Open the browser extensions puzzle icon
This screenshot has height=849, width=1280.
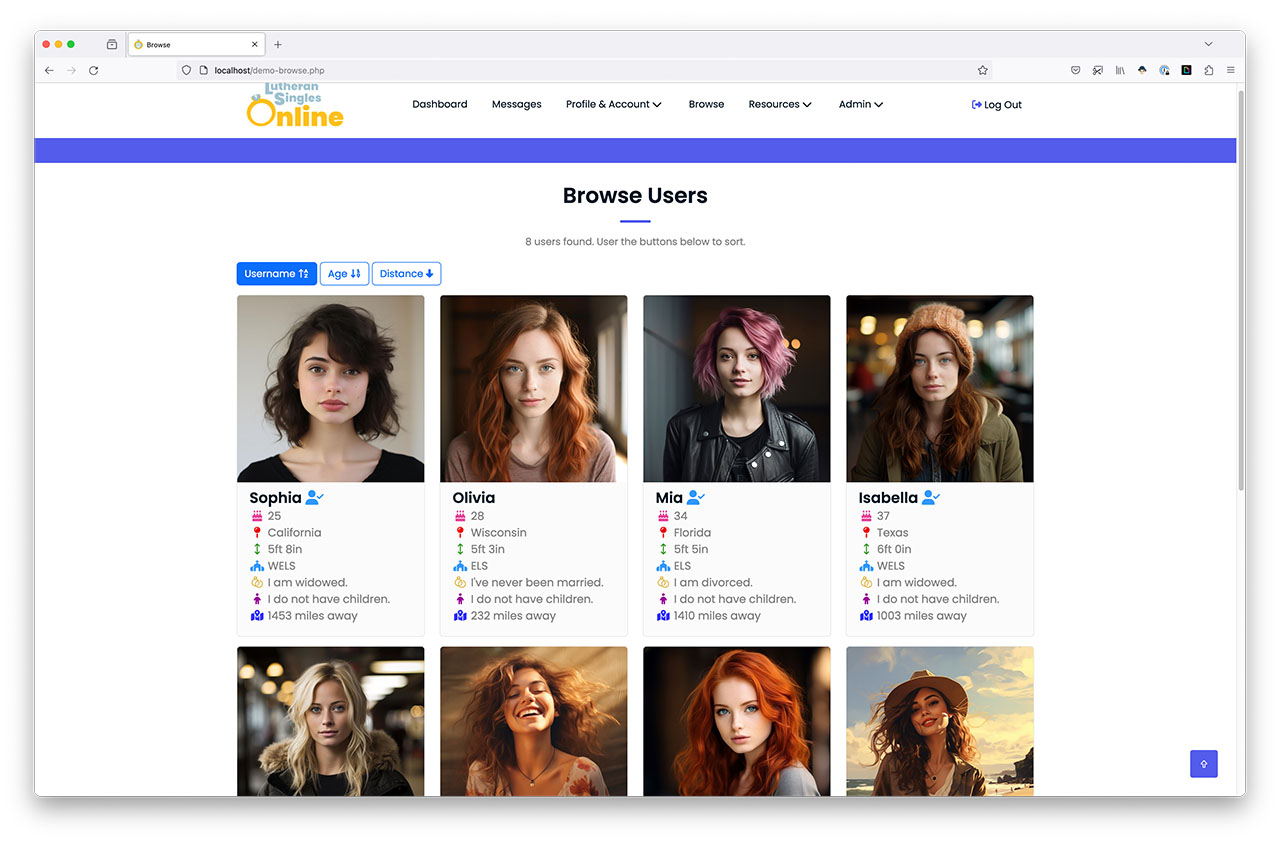point(1209,70)
